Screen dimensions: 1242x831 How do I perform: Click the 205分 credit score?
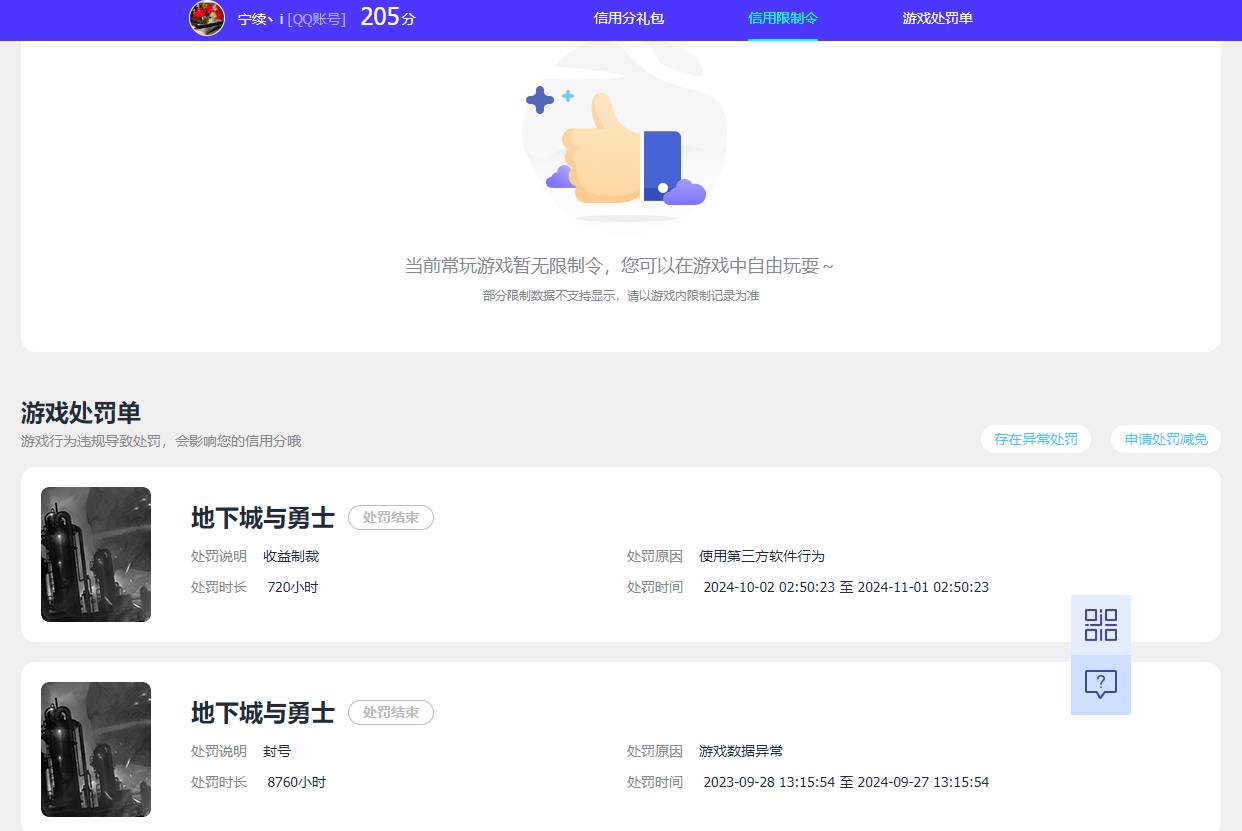(x=386, y=17)
